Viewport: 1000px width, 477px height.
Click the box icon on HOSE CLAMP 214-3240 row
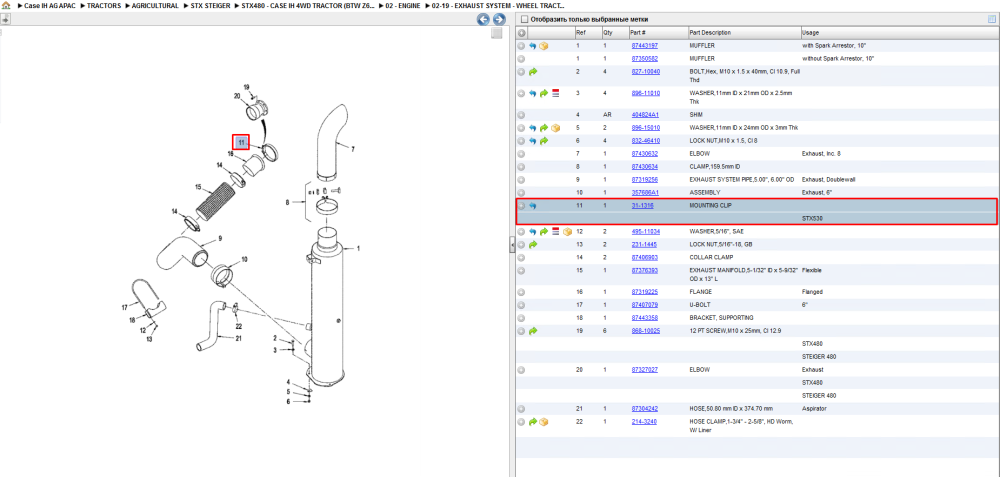pos(544,422)
